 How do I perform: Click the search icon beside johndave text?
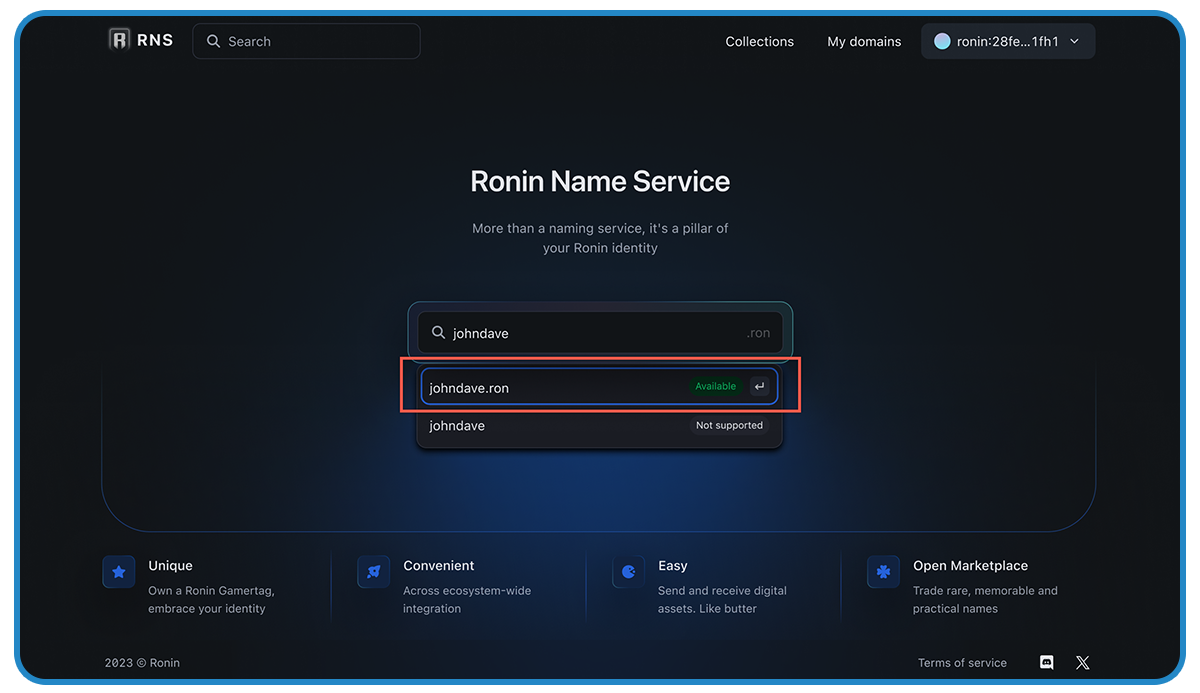[x=438, y=333]
